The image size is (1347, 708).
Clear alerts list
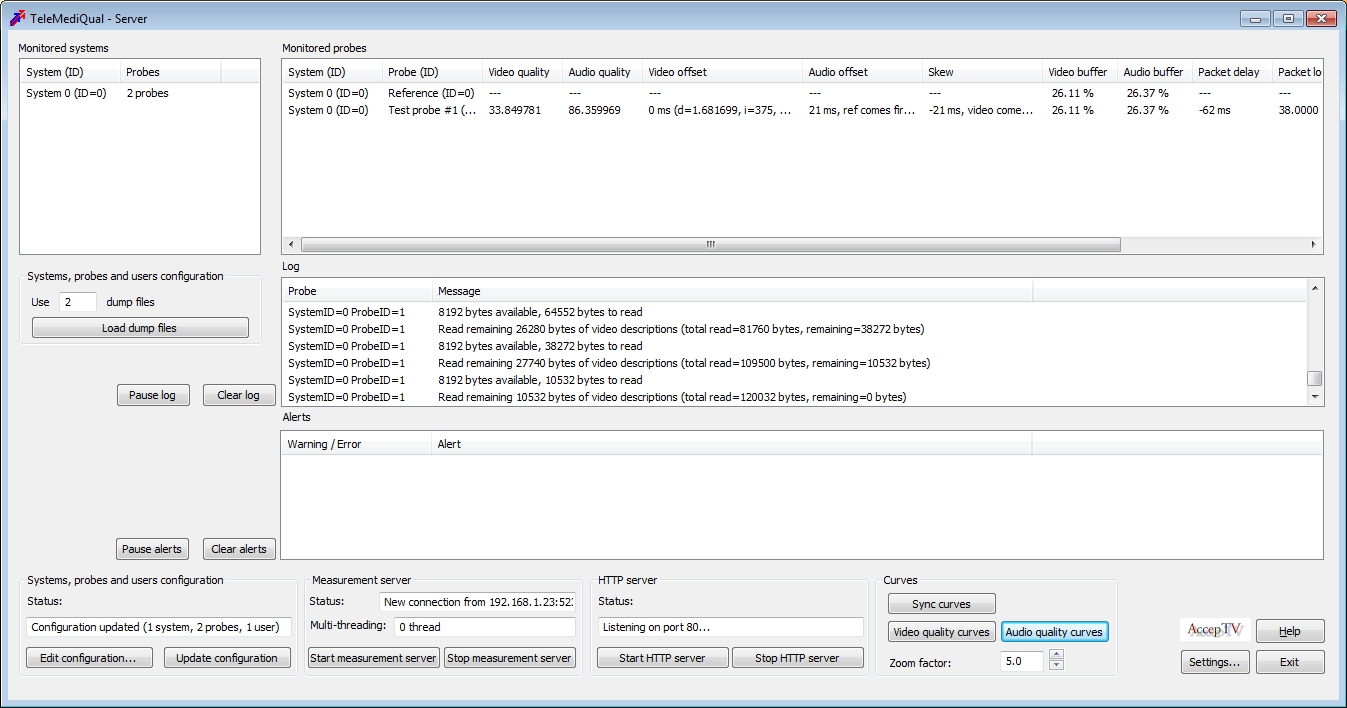[x=239, y=549]
